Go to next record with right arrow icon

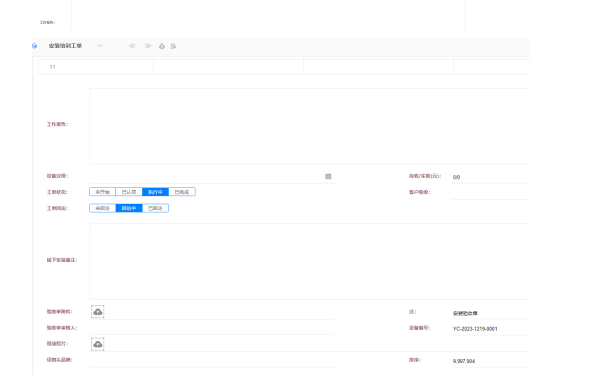[x=148, y=46]
